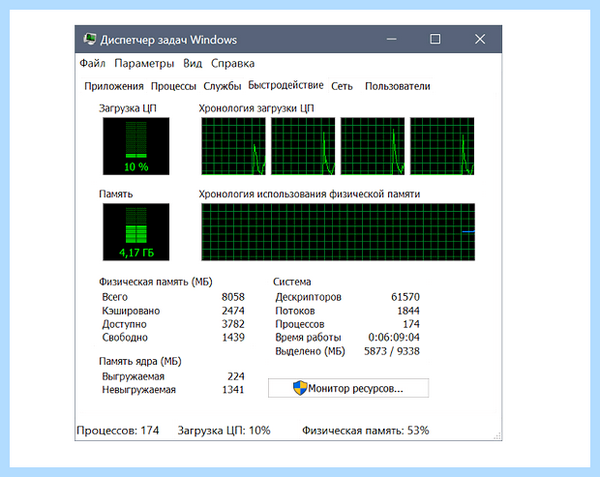
Task: Click the Физическая память (МБ) heading
Action: tap(155, 282)
